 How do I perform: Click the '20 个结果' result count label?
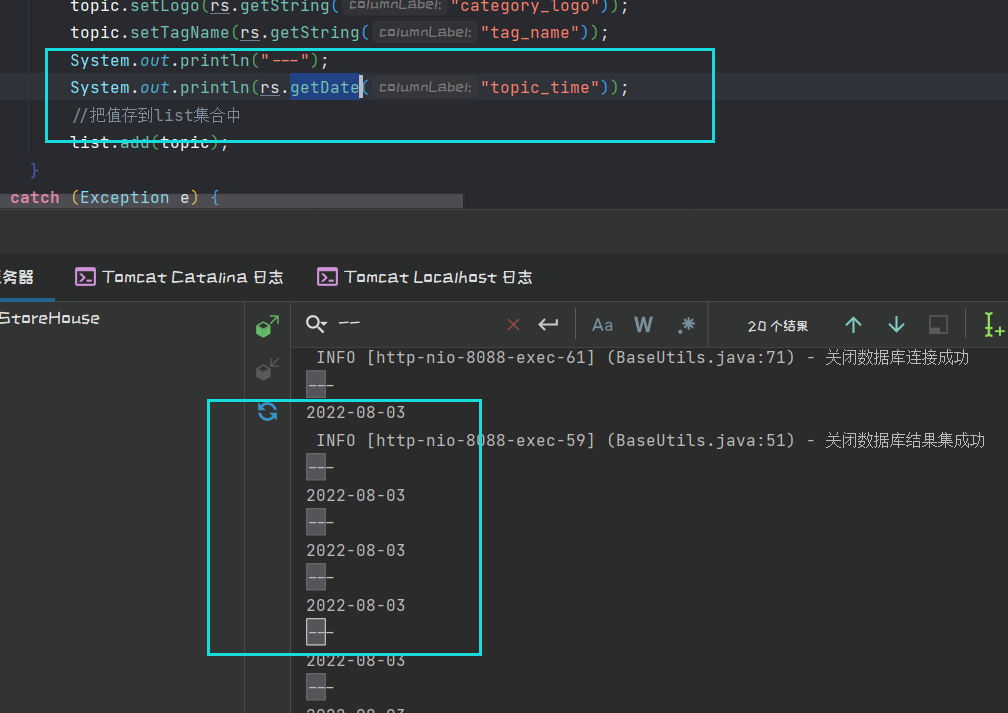pos(777,326)
